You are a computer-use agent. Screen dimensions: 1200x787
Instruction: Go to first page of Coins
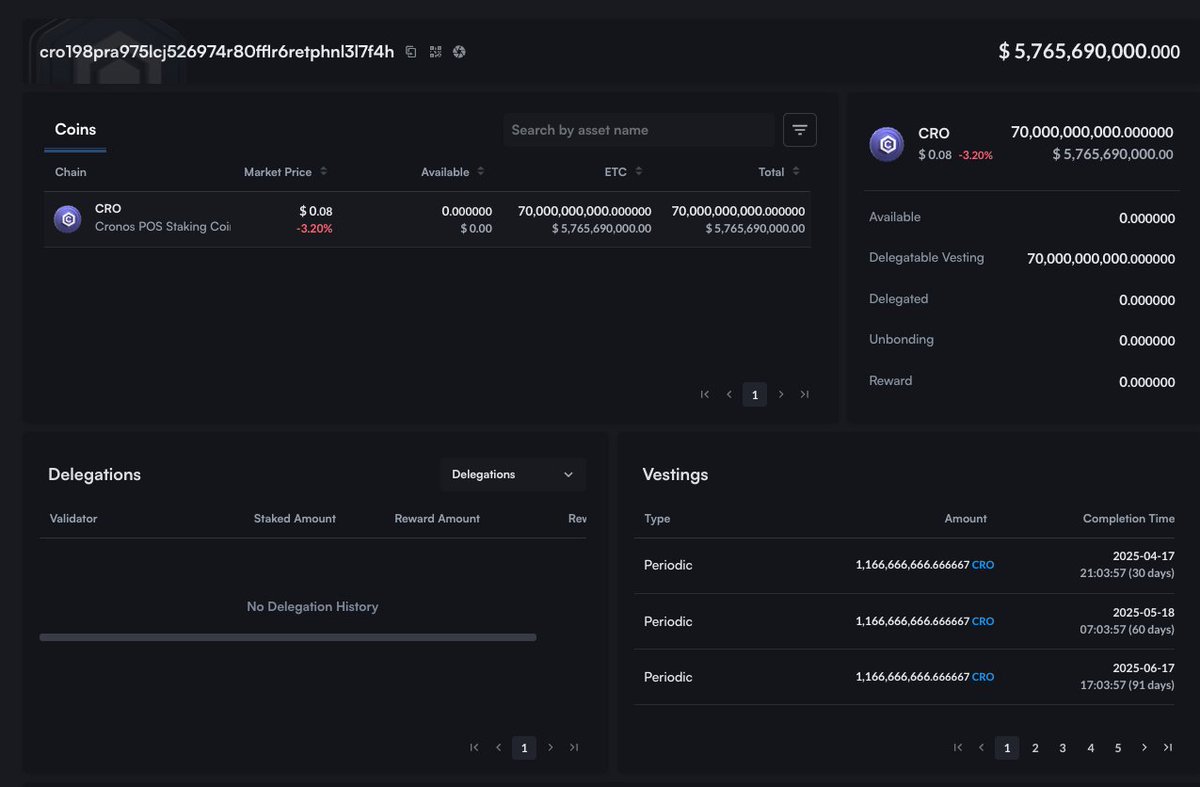pos(705,395)
